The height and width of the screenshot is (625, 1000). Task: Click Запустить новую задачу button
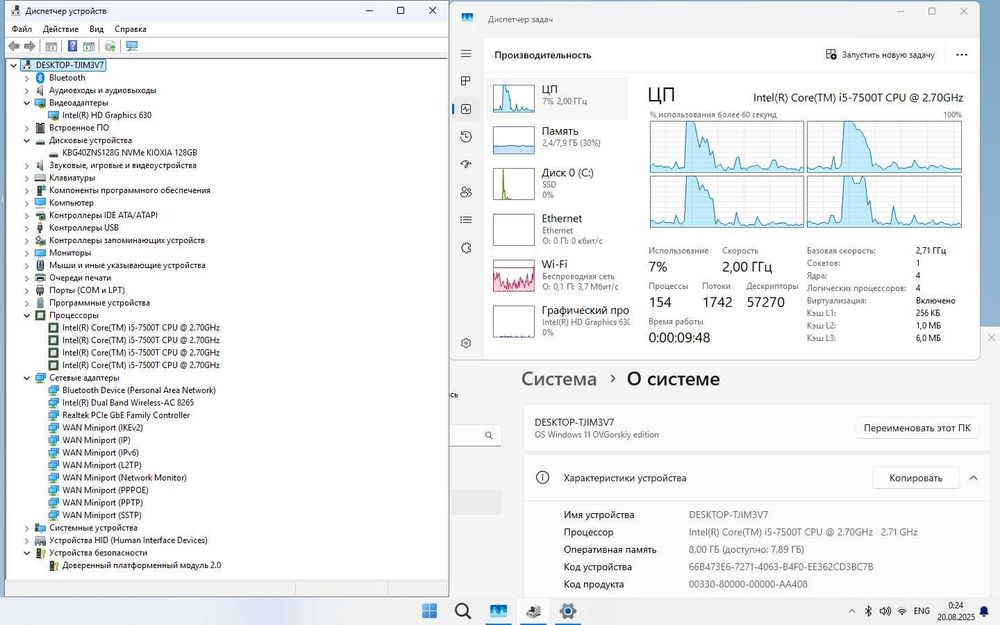pos(880,55)
